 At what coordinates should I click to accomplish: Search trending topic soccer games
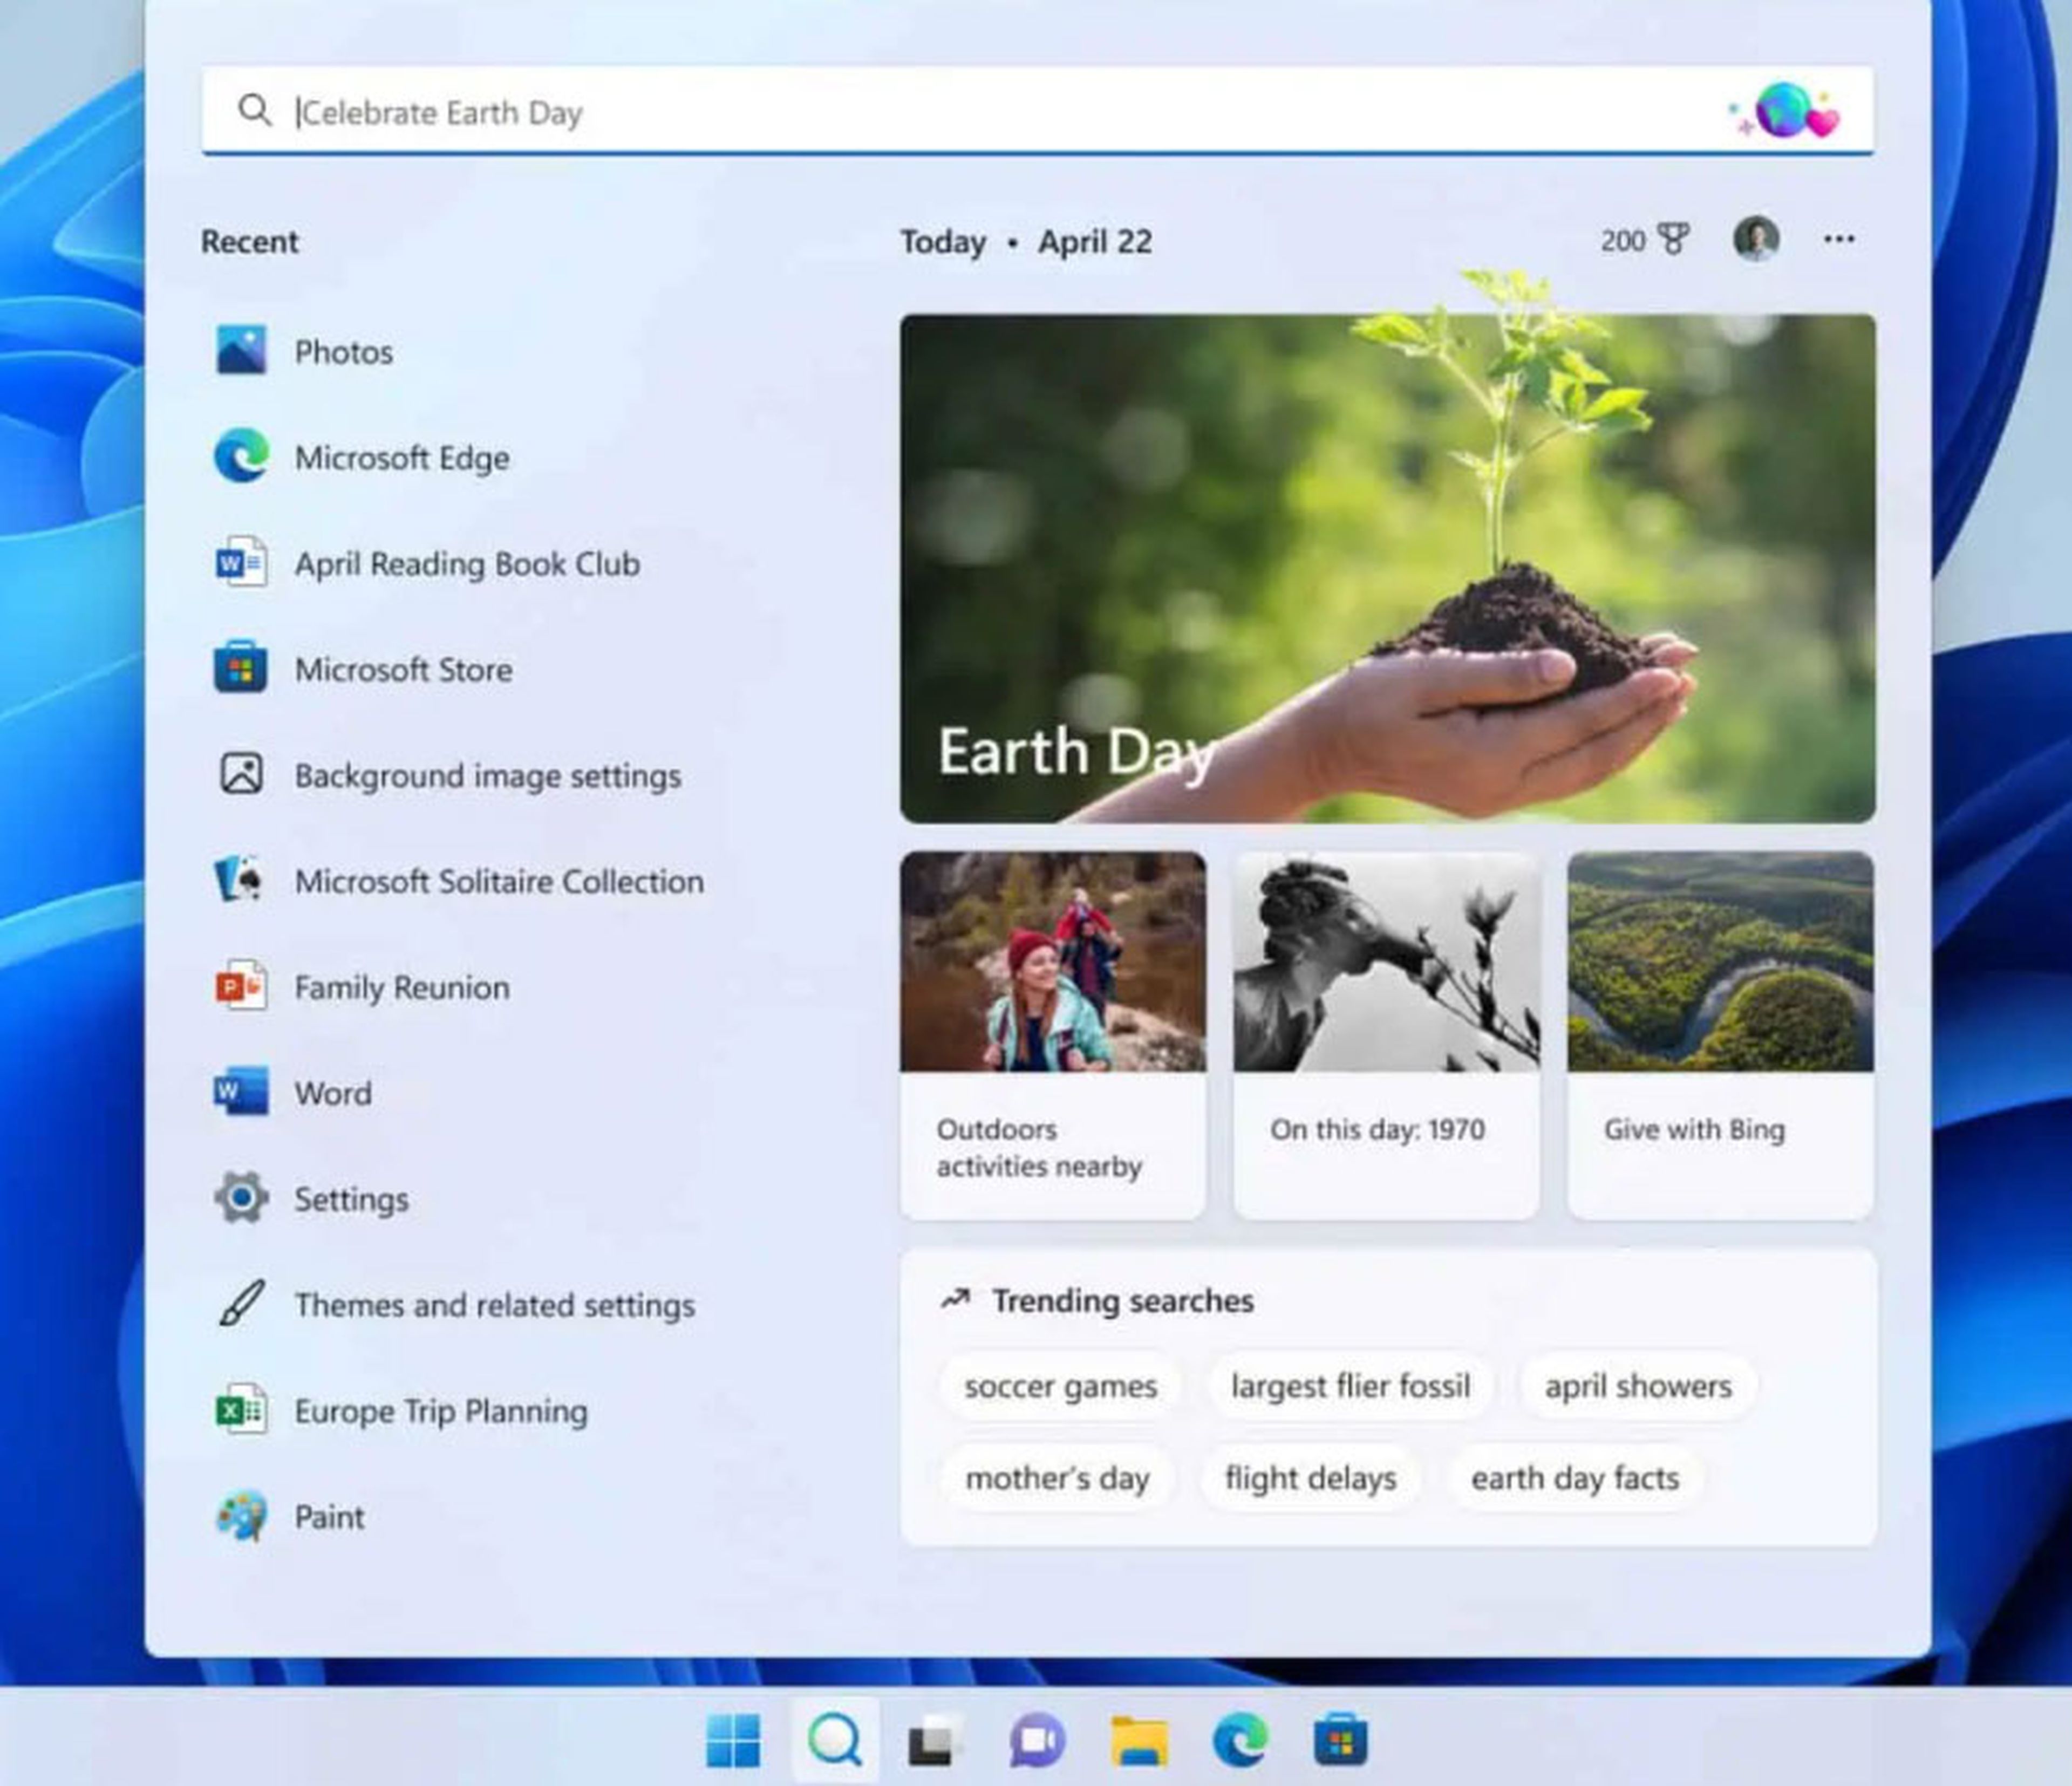[1060, 1386]
